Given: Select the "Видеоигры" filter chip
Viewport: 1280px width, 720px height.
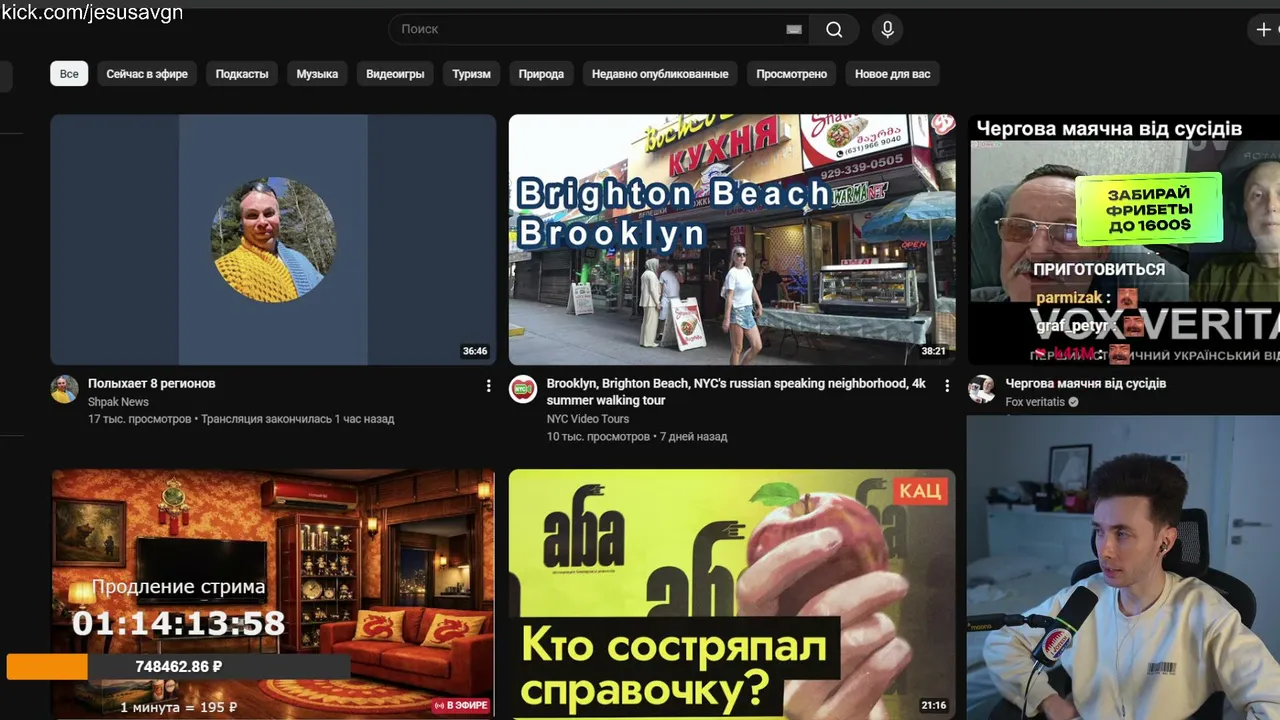Looking at the screenshot, I should pos(395,74).
